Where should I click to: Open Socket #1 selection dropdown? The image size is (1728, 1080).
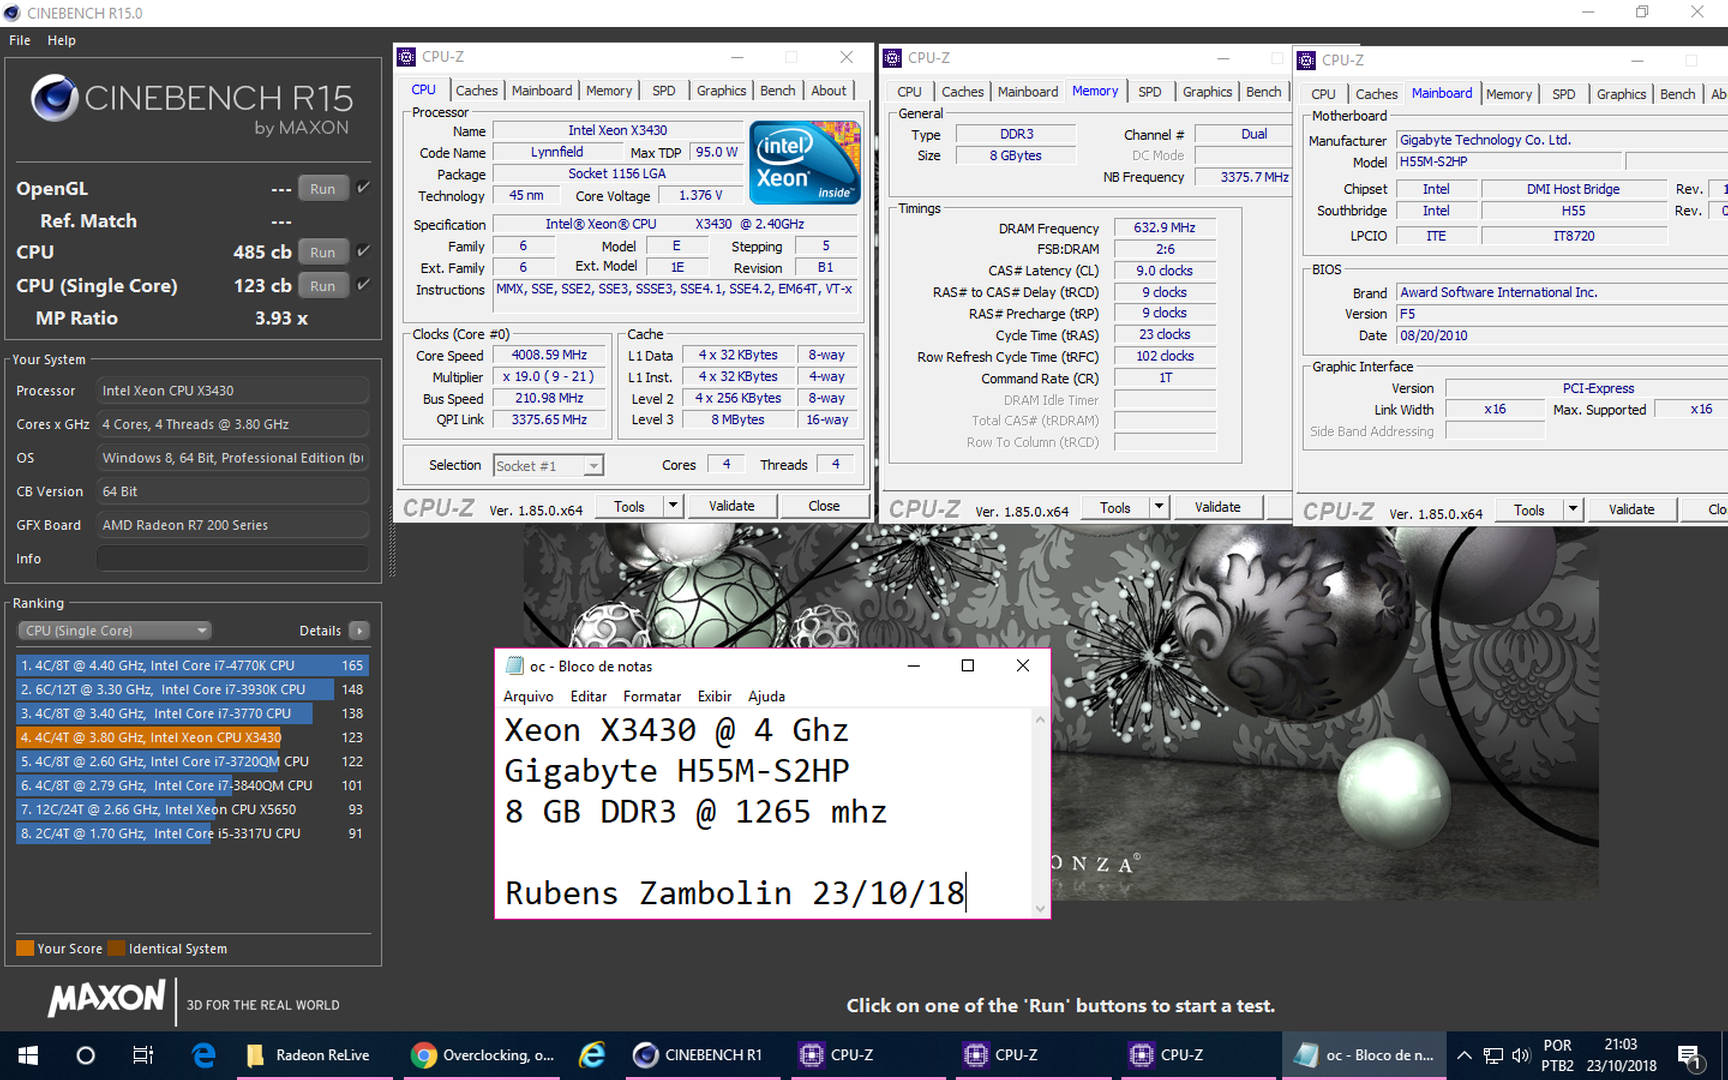(x=548, y=466)
